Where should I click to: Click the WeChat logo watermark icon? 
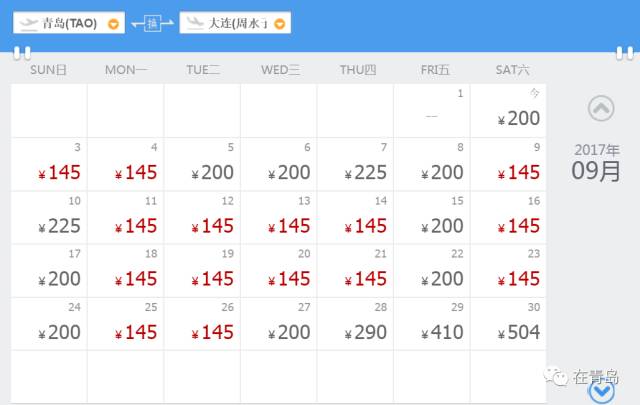557,378
